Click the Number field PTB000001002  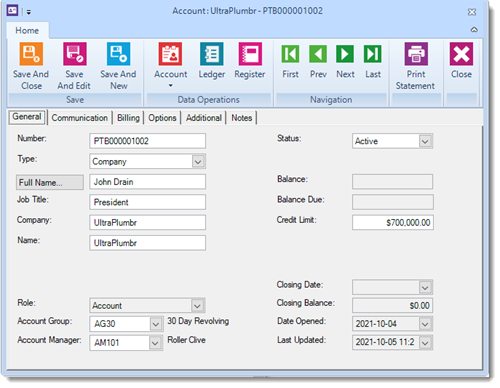(x=147, y=141)
